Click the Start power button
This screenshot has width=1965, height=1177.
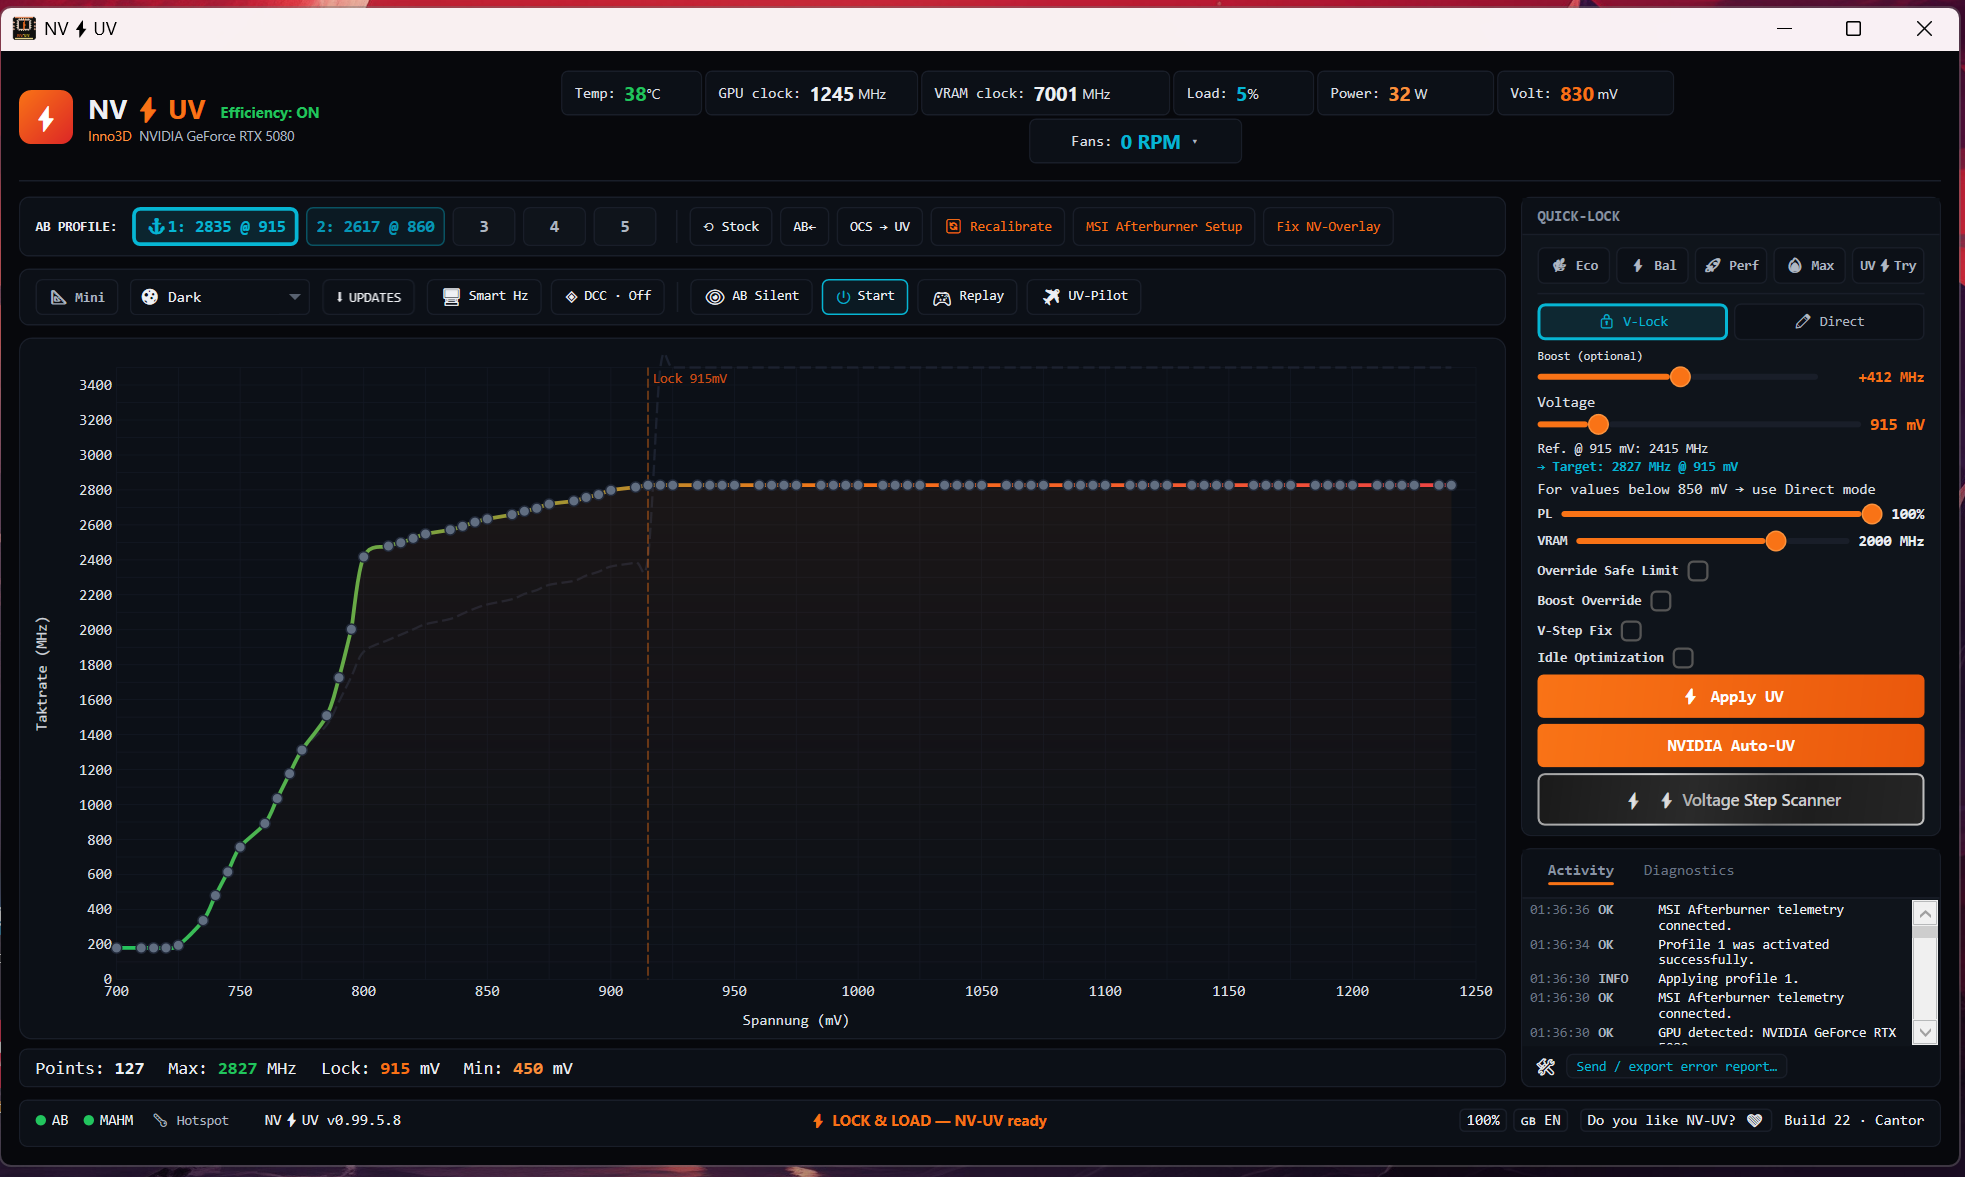[865, 296]
